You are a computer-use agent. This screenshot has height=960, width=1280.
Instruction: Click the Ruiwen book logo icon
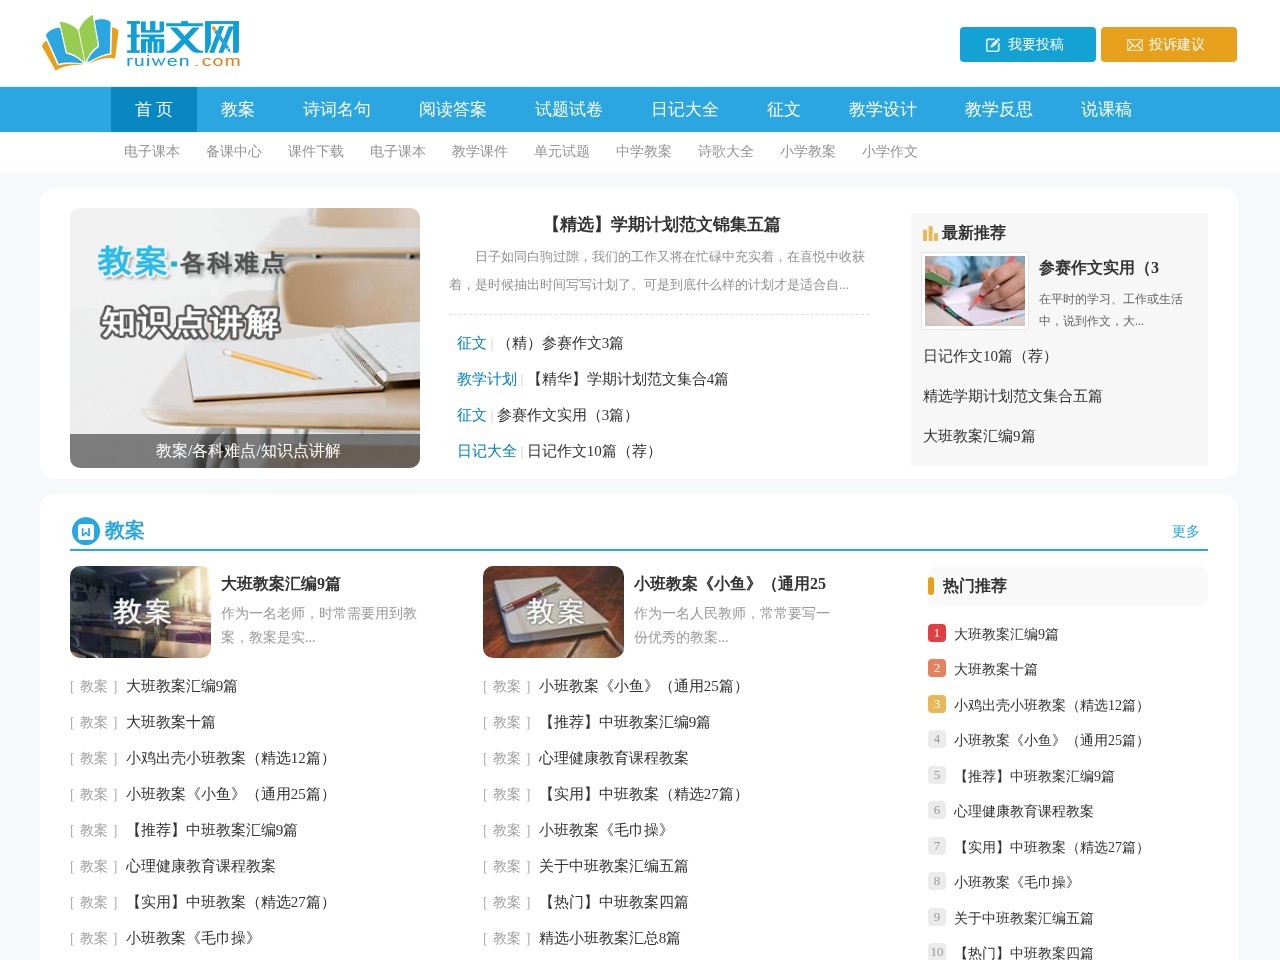(x=80, y=43)
